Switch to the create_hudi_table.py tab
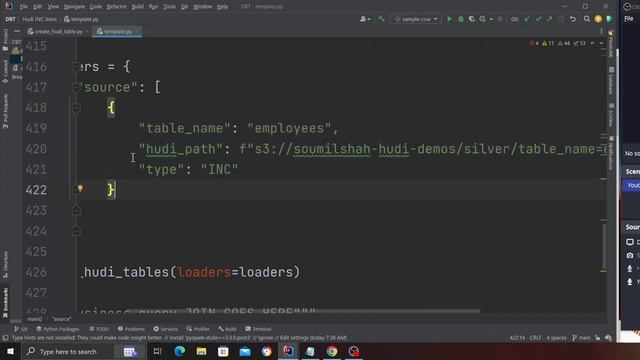This screenshot has height=360, width=640. [x=58, y=31]
